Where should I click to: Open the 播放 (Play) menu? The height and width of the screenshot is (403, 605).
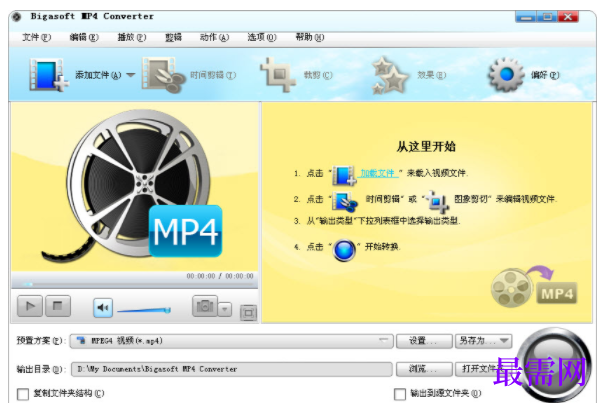click(x=132, y=37)
